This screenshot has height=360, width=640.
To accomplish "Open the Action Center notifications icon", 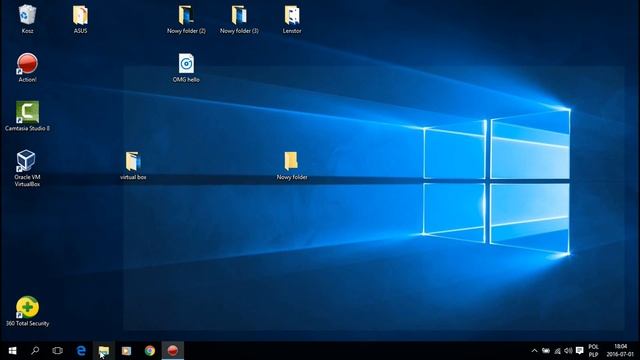I will (580, 351).
